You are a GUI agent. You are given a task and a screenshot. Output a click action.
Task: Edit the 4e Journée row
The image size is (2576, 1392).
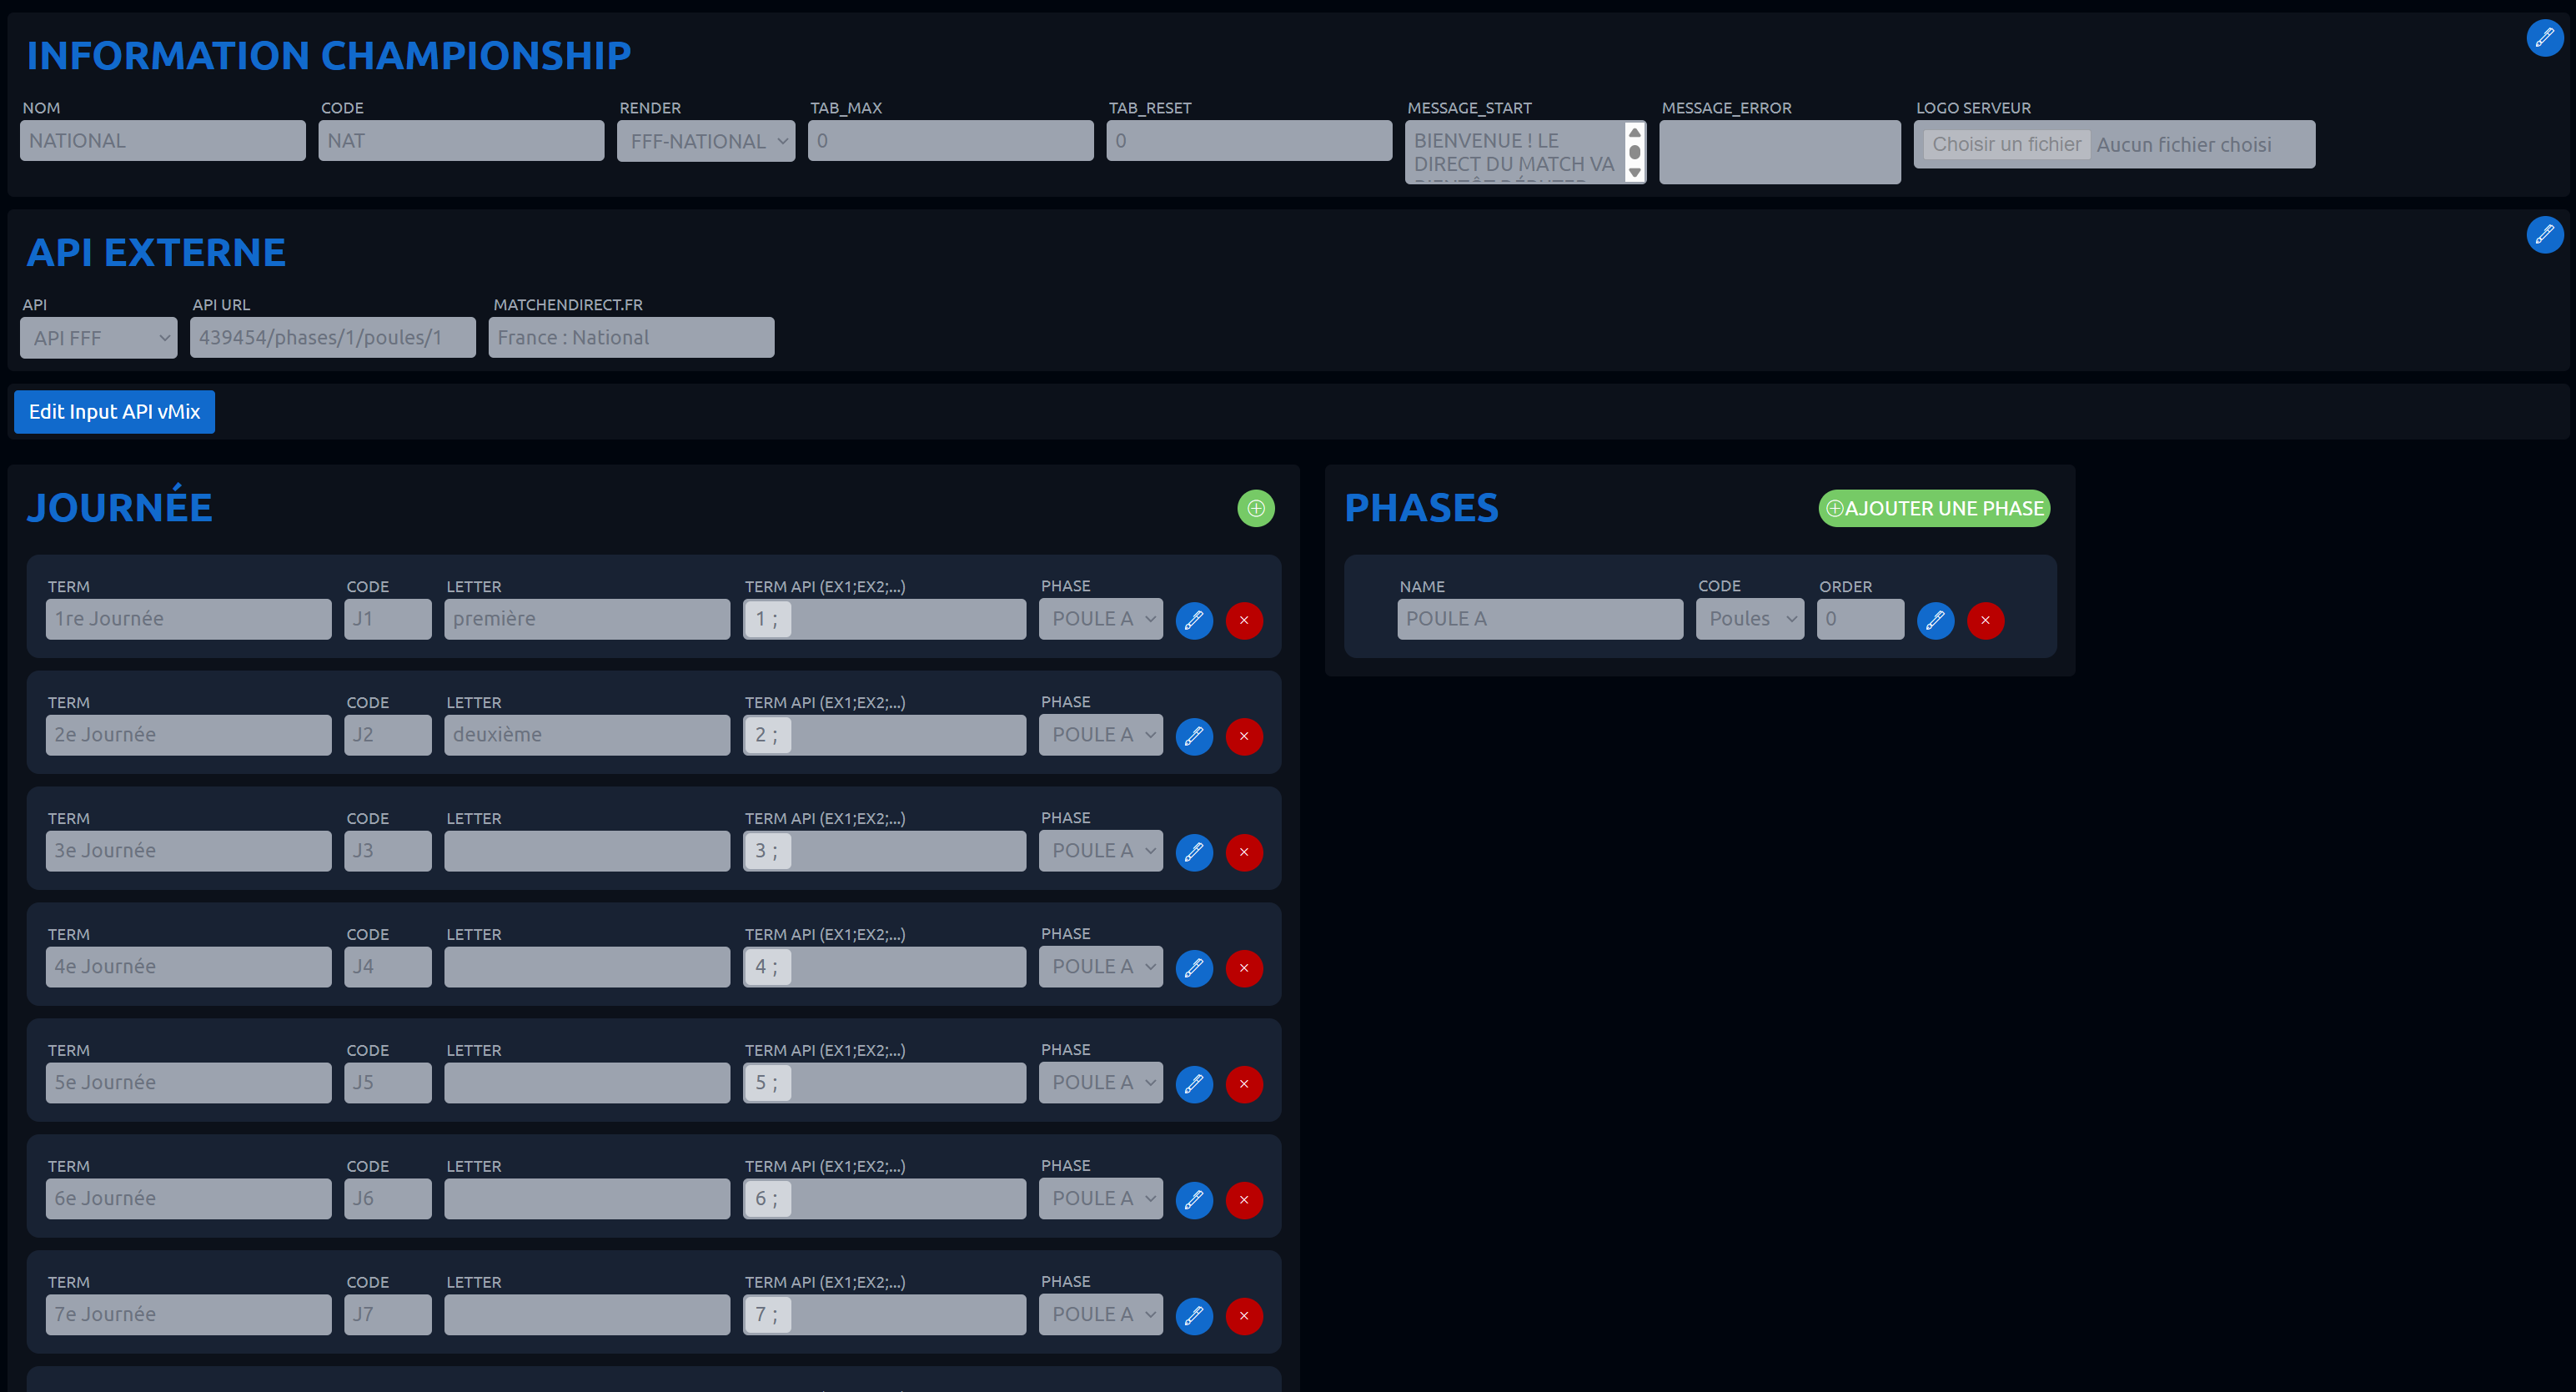click(x=1194, y=968)
